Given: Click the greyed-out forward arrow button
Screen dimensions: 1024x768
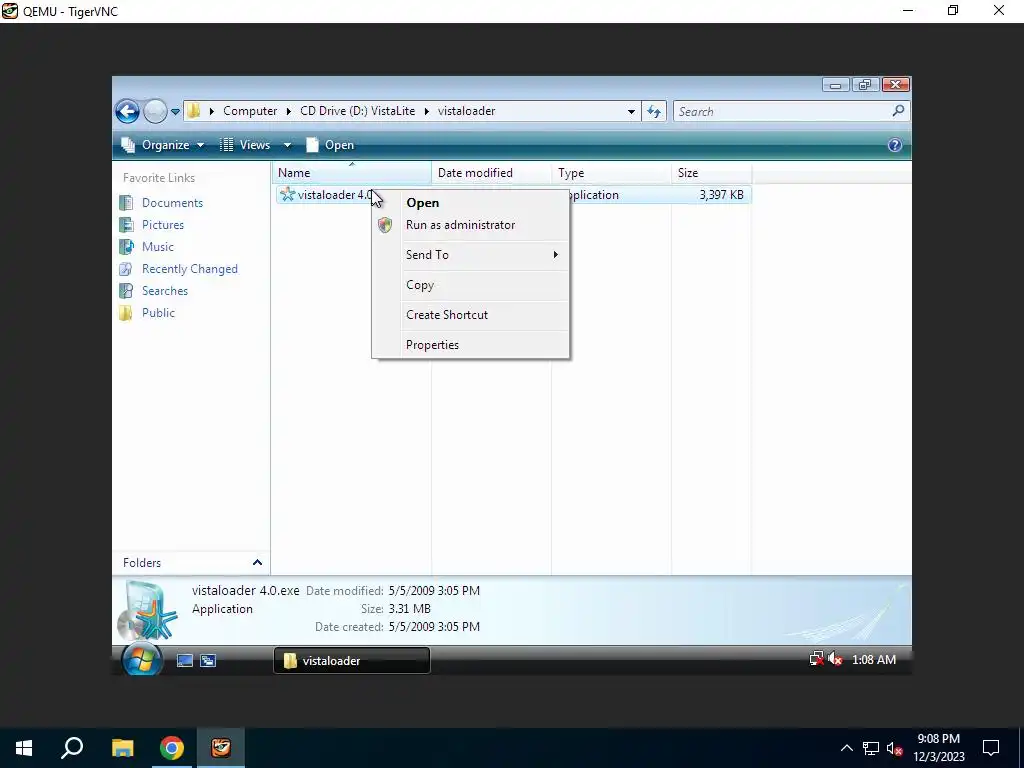Looking at the screenshot, I should coord(155,111).
